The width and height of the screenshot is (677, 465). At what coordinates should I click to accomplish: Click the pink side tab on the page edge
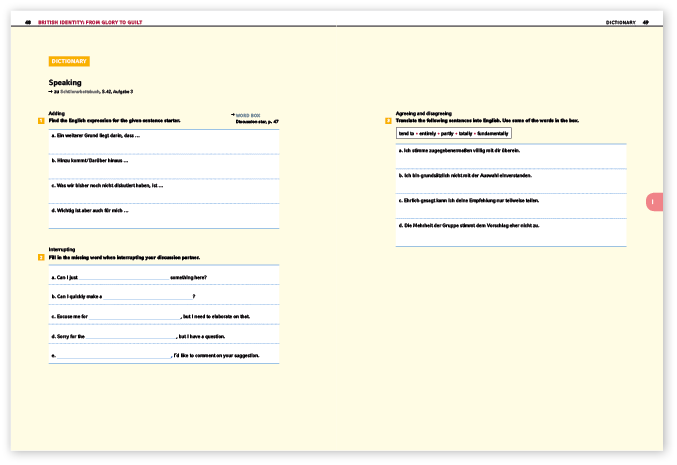(x=655, y=202)
